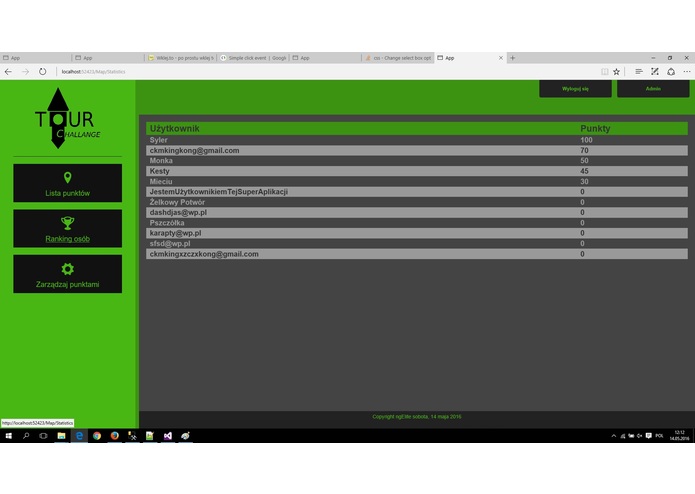Click the Share icon in Edge toolbar
This screenshot has height=494, width=695.
[671, 71]
